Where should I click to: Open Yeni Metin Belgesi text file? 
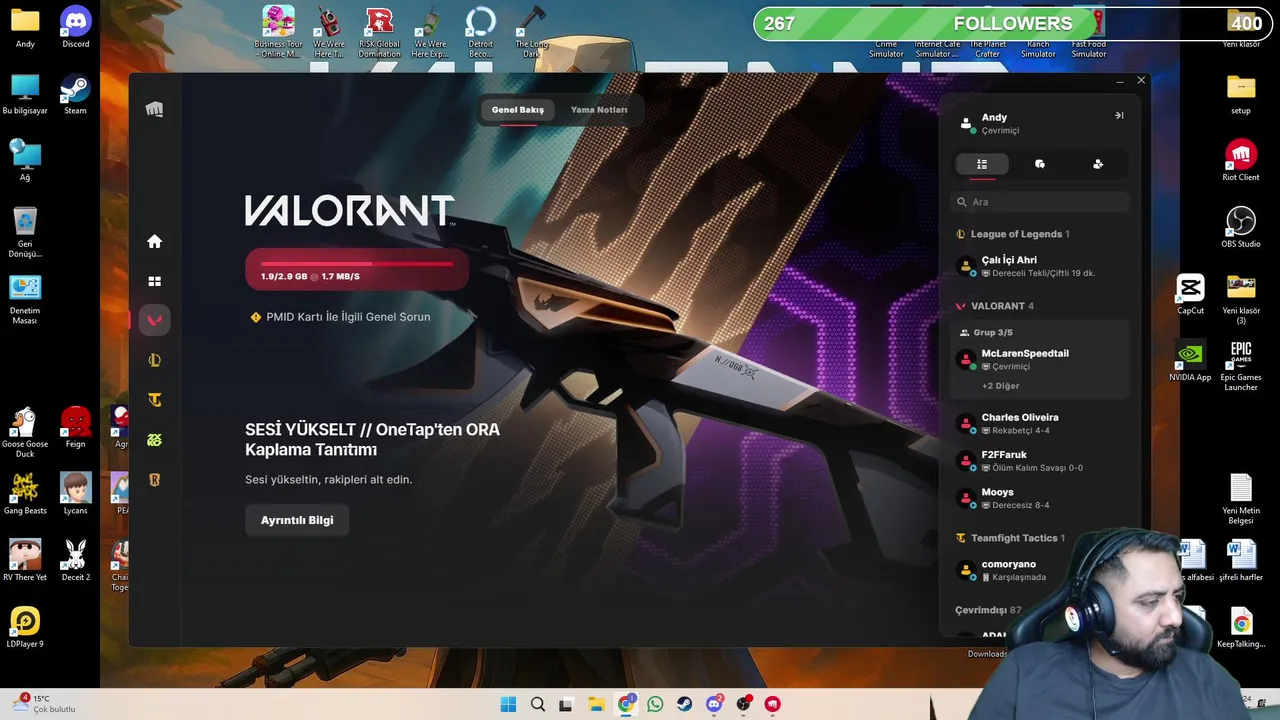pyautogui.click(x=1241, y=499)
